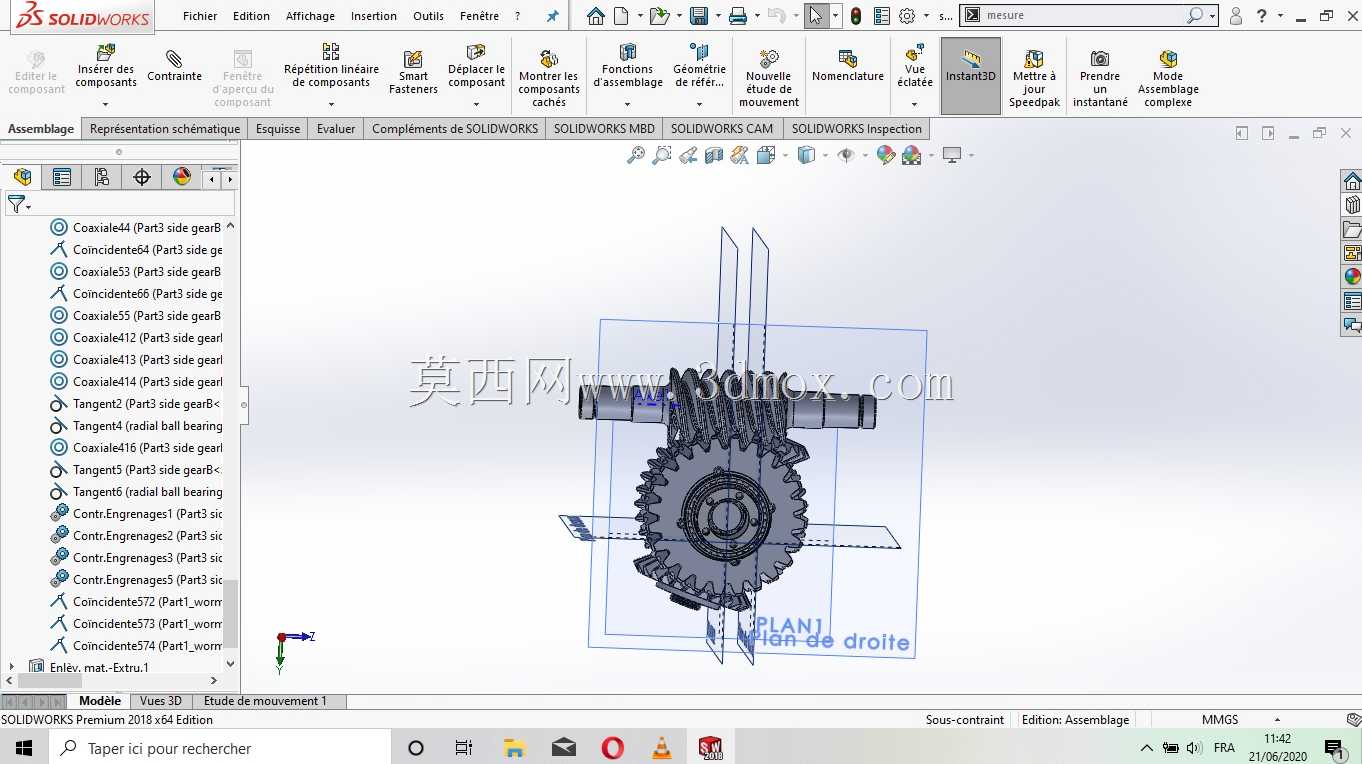Pin the menu bar with pushpin
This screenshot has height=764, width=1362.
[552, 16]
